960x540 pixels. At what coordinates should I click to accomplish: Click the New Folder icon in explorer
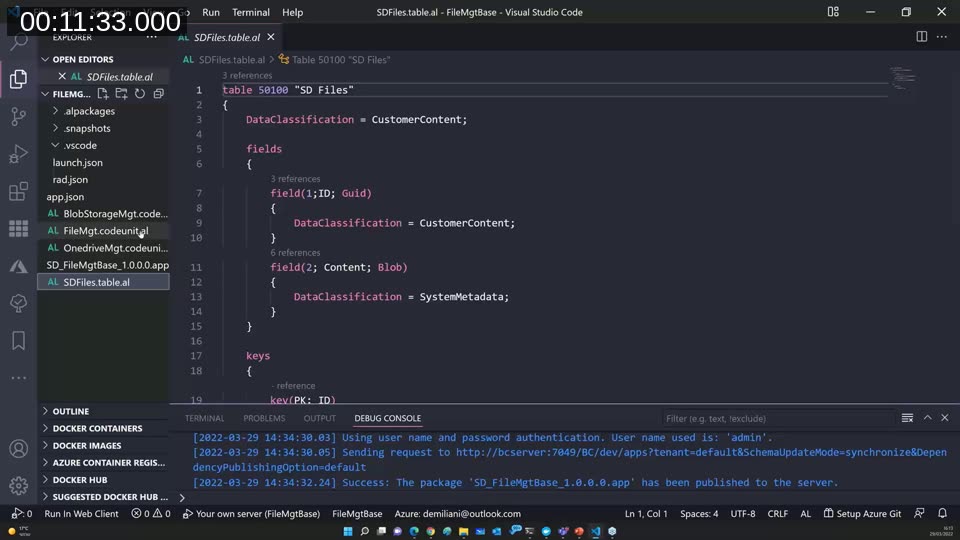tap(121, 94)
